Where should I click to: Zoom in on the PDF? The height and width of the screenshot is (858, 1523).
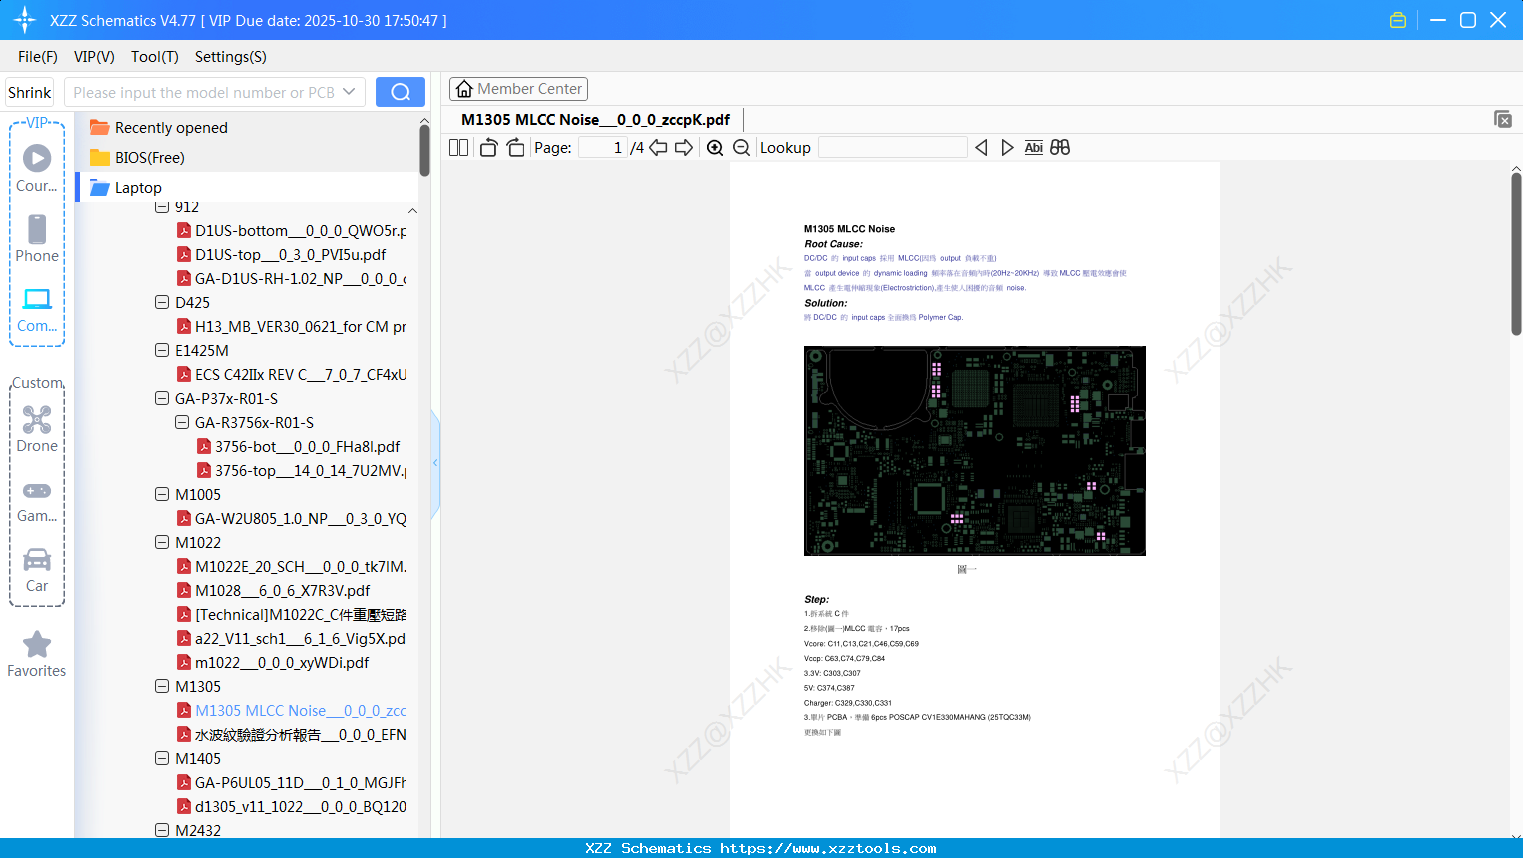(x=715, y=147)
